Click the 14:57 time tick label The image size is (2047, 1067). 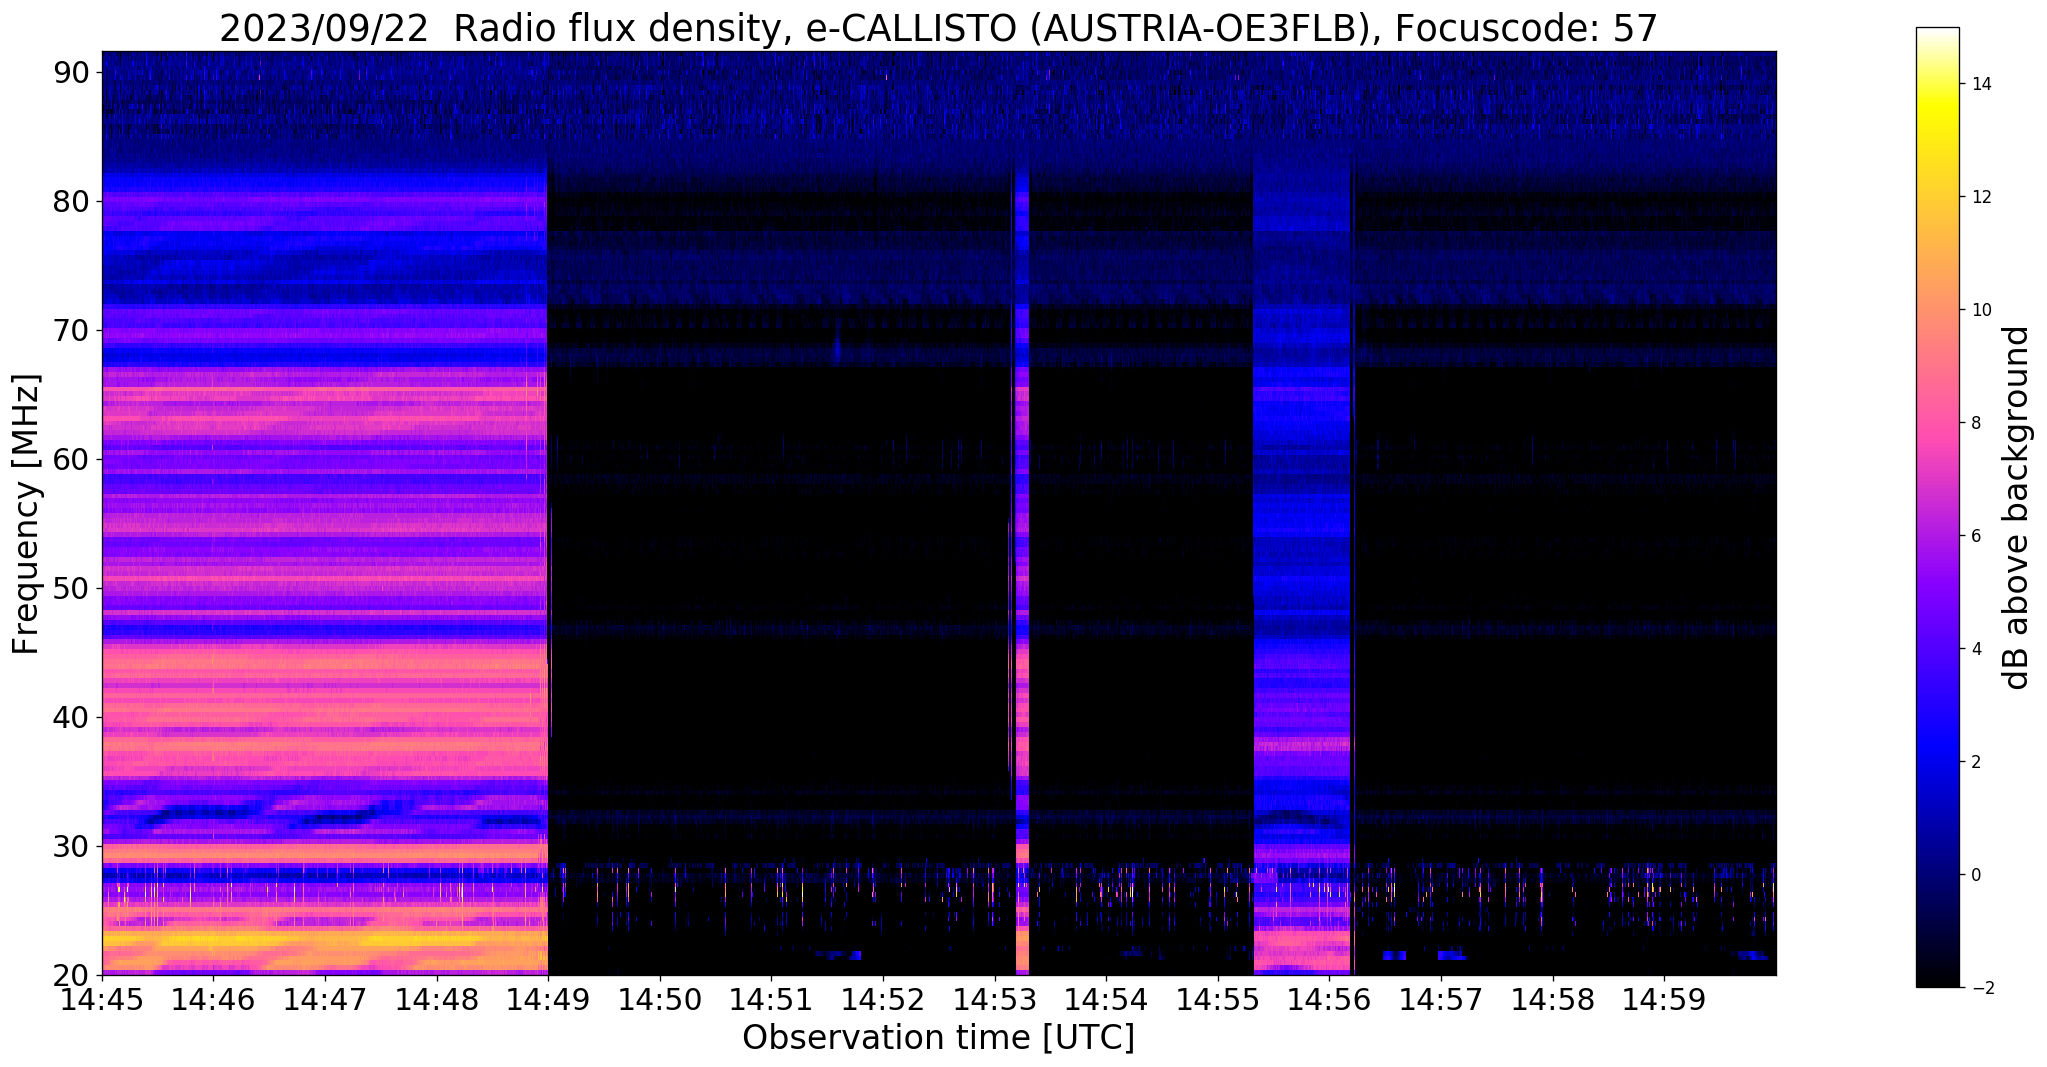pyautogui.click(x=1441, y=999)
